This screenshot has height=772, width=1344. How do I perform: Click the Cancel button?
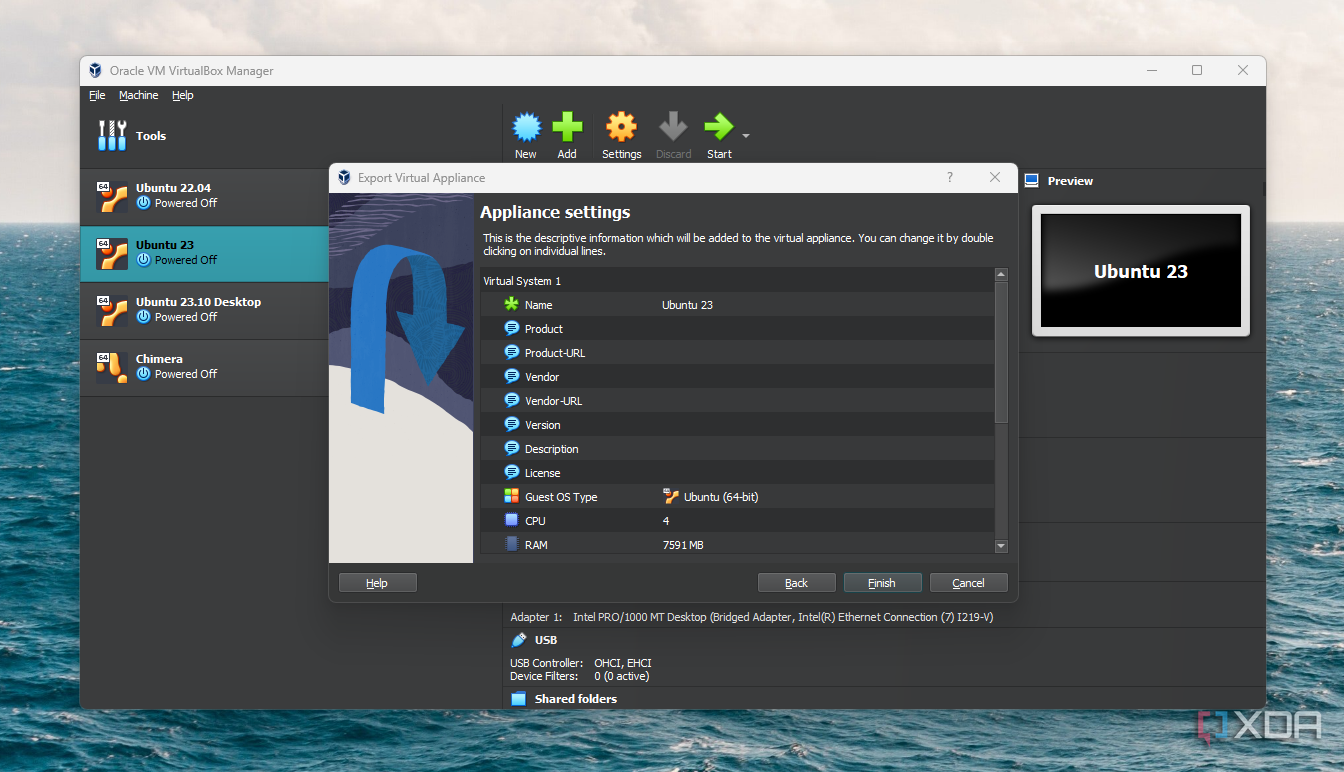968,583
